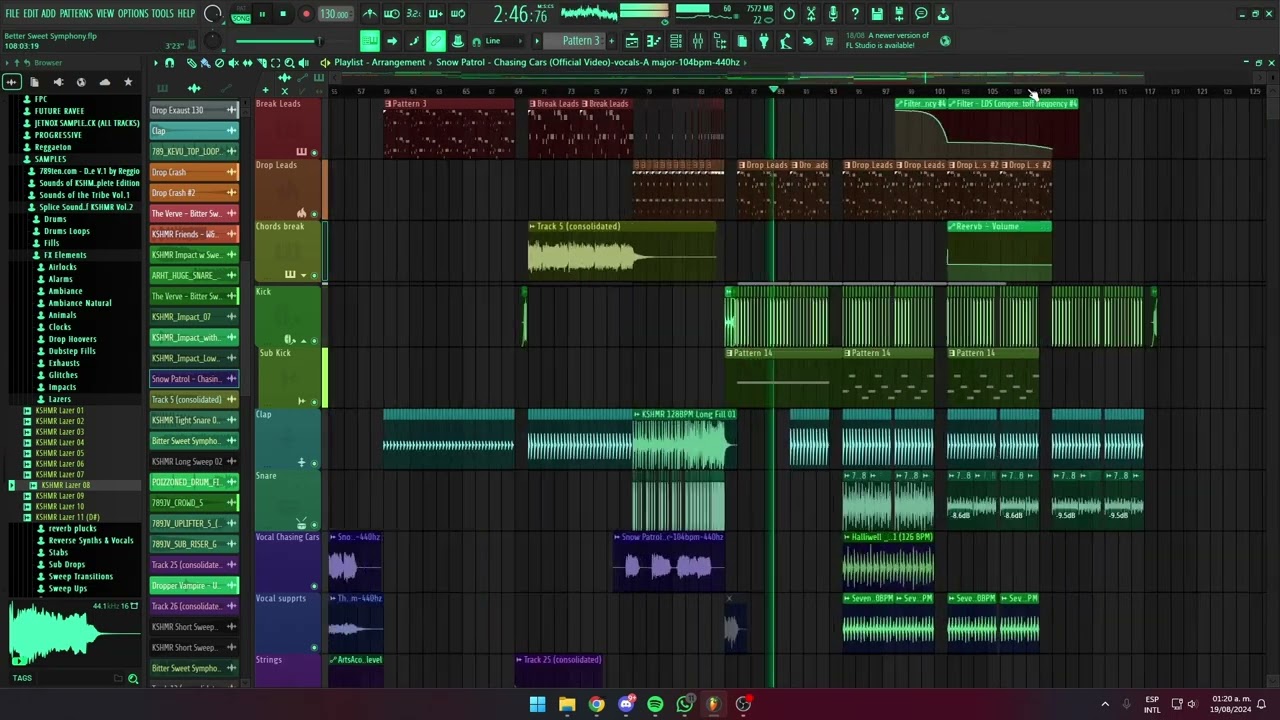The height and width of the screenshot is (720, 1280).
Task: Expand the Impacts folder
Action: (62, 387)
